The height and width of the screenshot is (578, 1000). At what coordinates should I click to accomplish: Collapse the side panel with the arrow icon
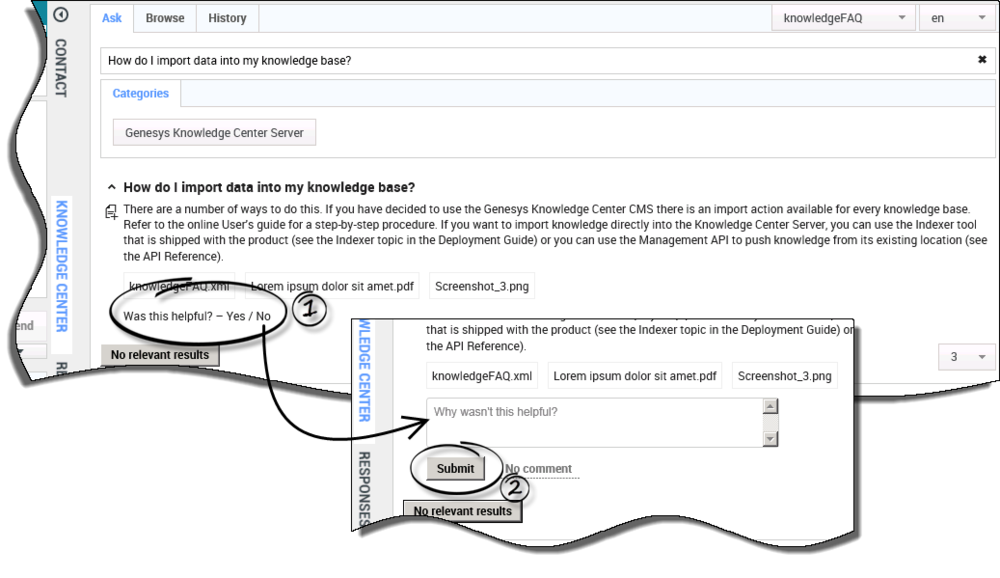pyautogui.click(x=62, y=15)
